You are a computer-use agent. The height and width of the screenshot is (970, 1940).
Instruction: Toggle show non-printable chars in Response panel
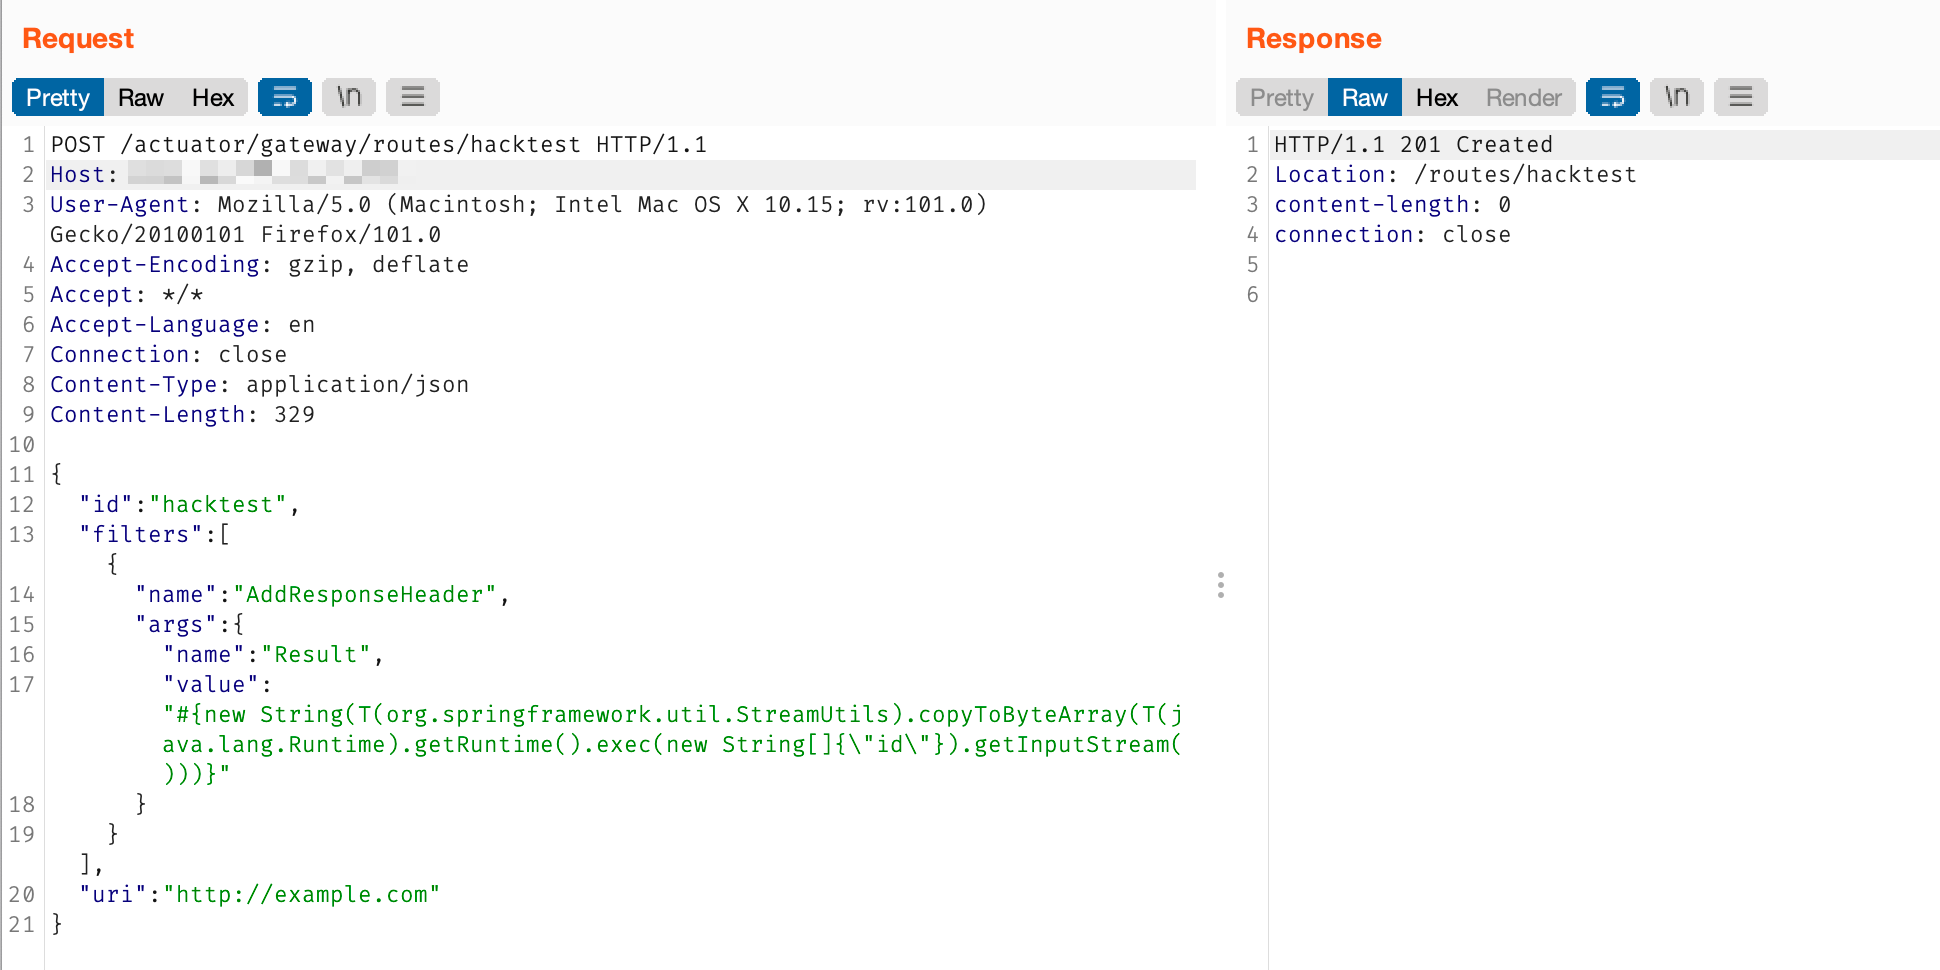[1677, 97]
